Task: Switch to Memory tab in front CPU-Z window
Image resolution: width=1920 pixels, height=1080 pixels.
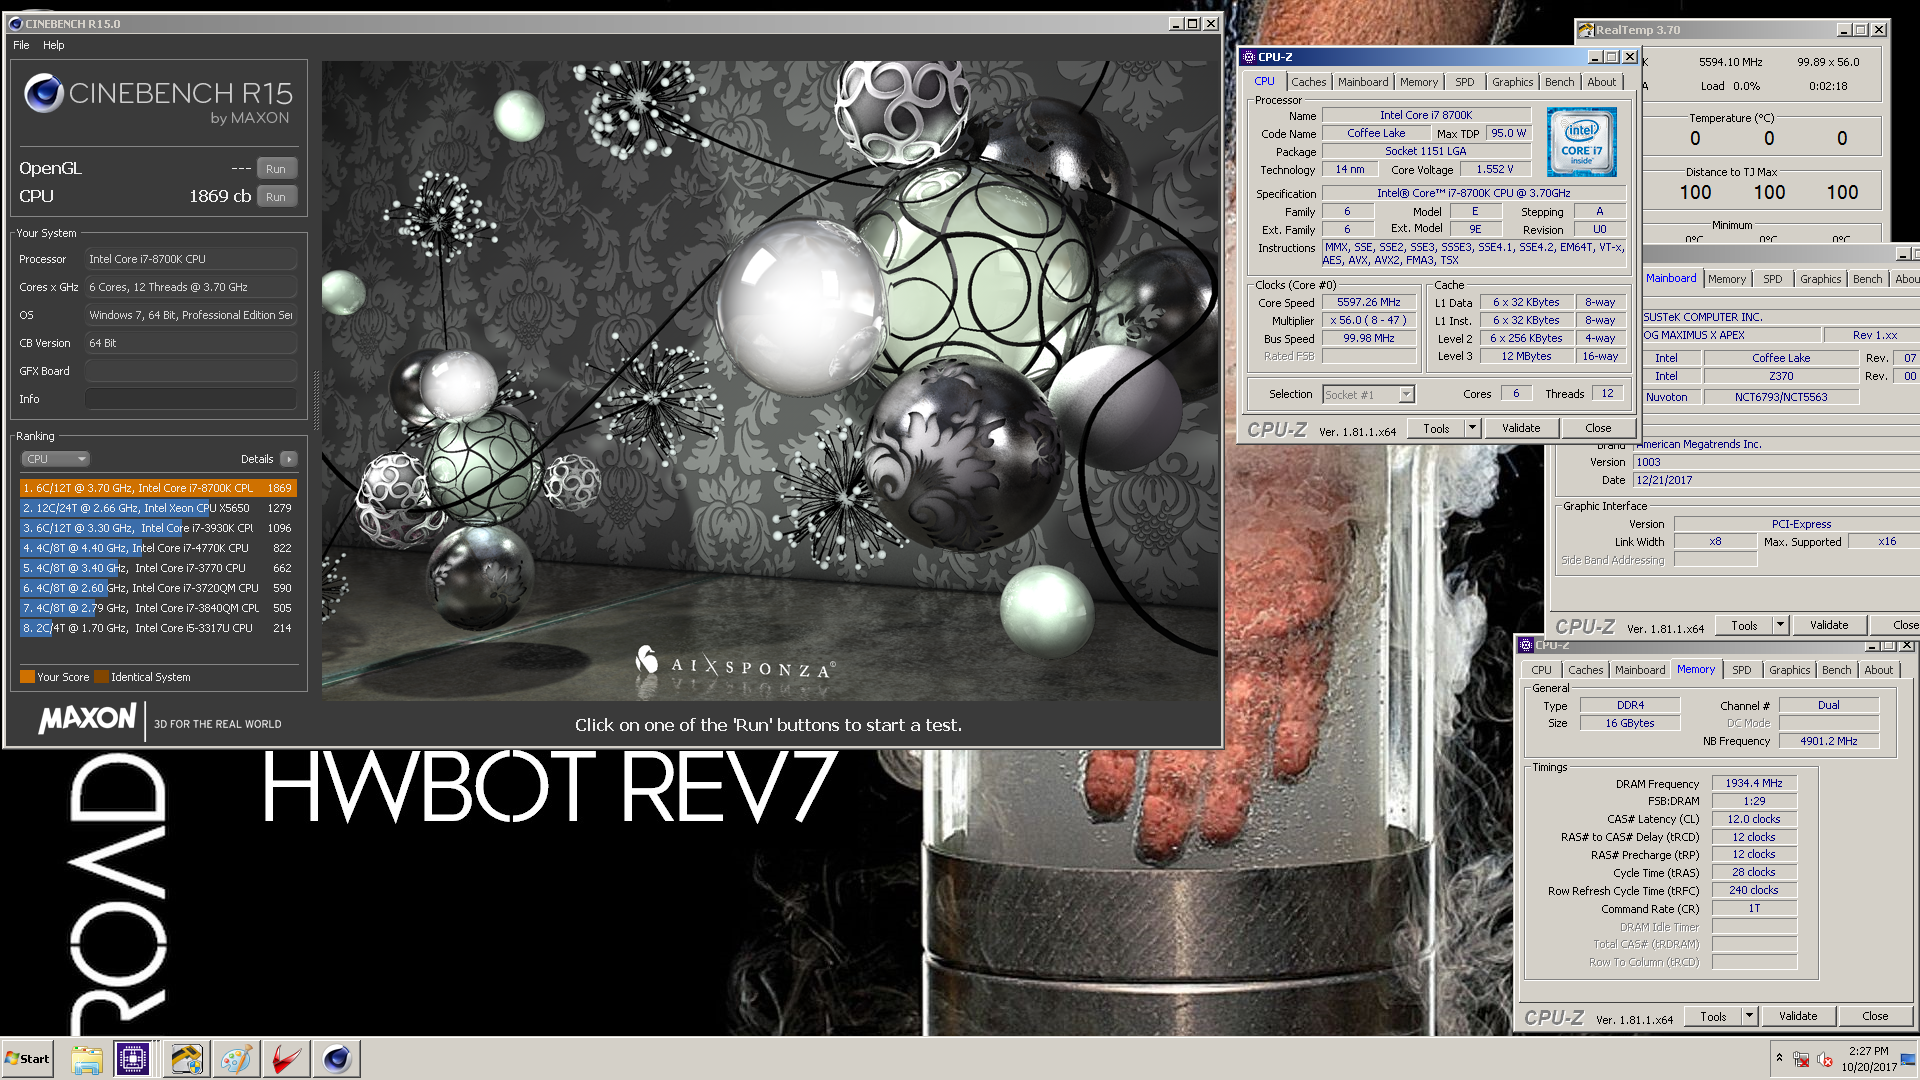Action: pos(1419,82)
